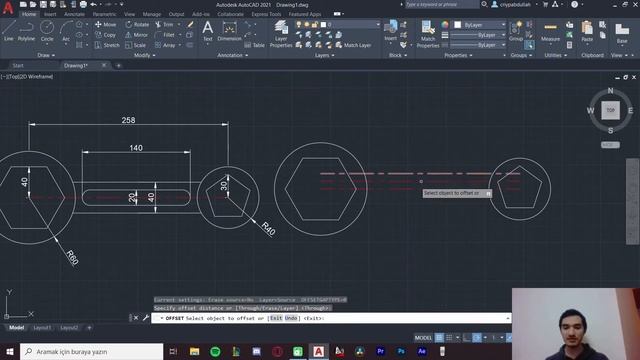This screenshot has height=360, width=640.
Task: Activate the Array command
Action: click(x=165, y=45)
